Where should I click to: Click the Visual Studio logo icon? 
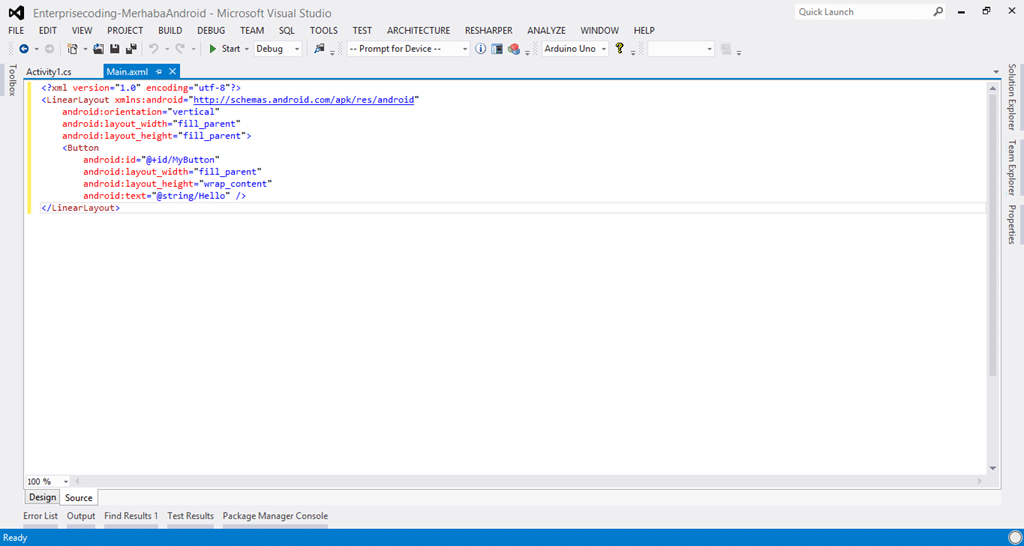point(16,12)
